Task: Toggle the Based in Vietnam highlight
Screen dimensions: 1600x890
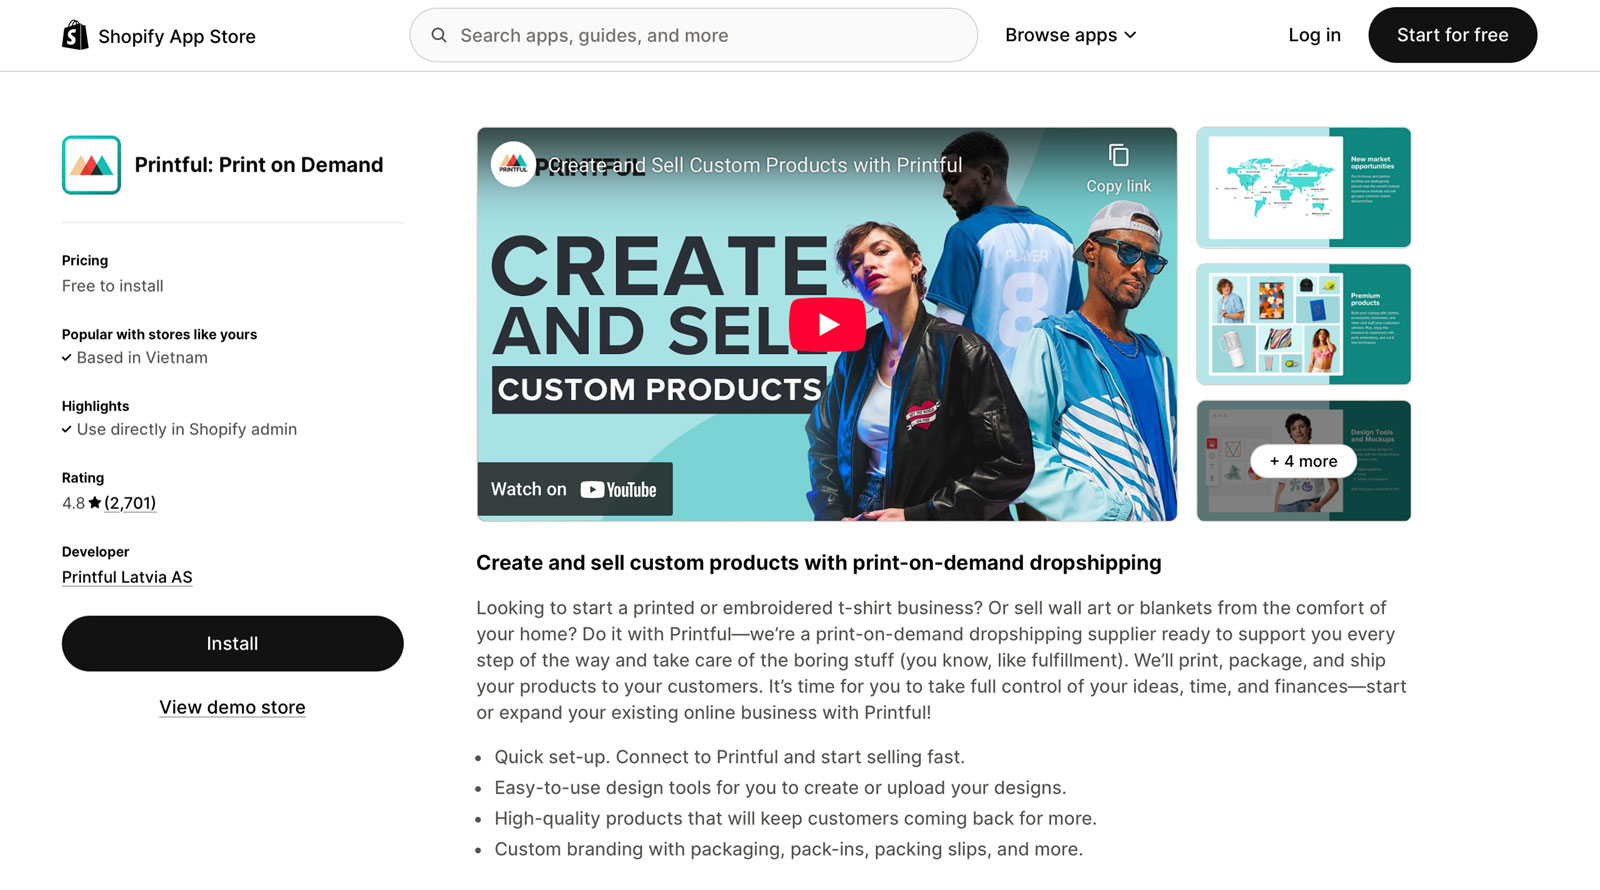Action: point(141,358)
